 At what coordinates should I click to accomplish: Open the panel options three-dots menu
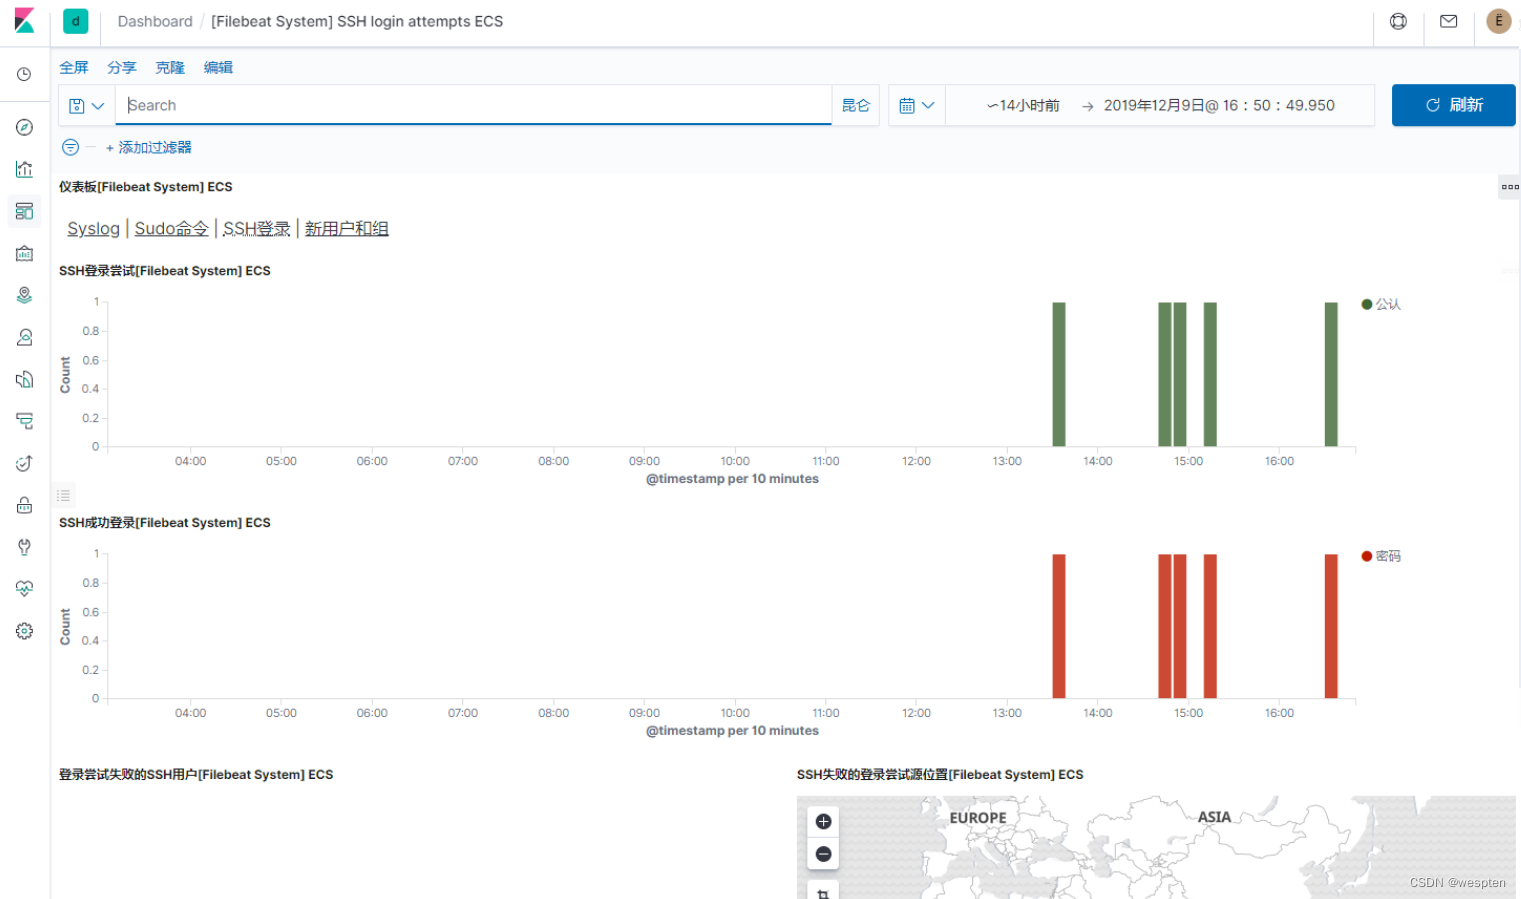[x=1509, y=187]
